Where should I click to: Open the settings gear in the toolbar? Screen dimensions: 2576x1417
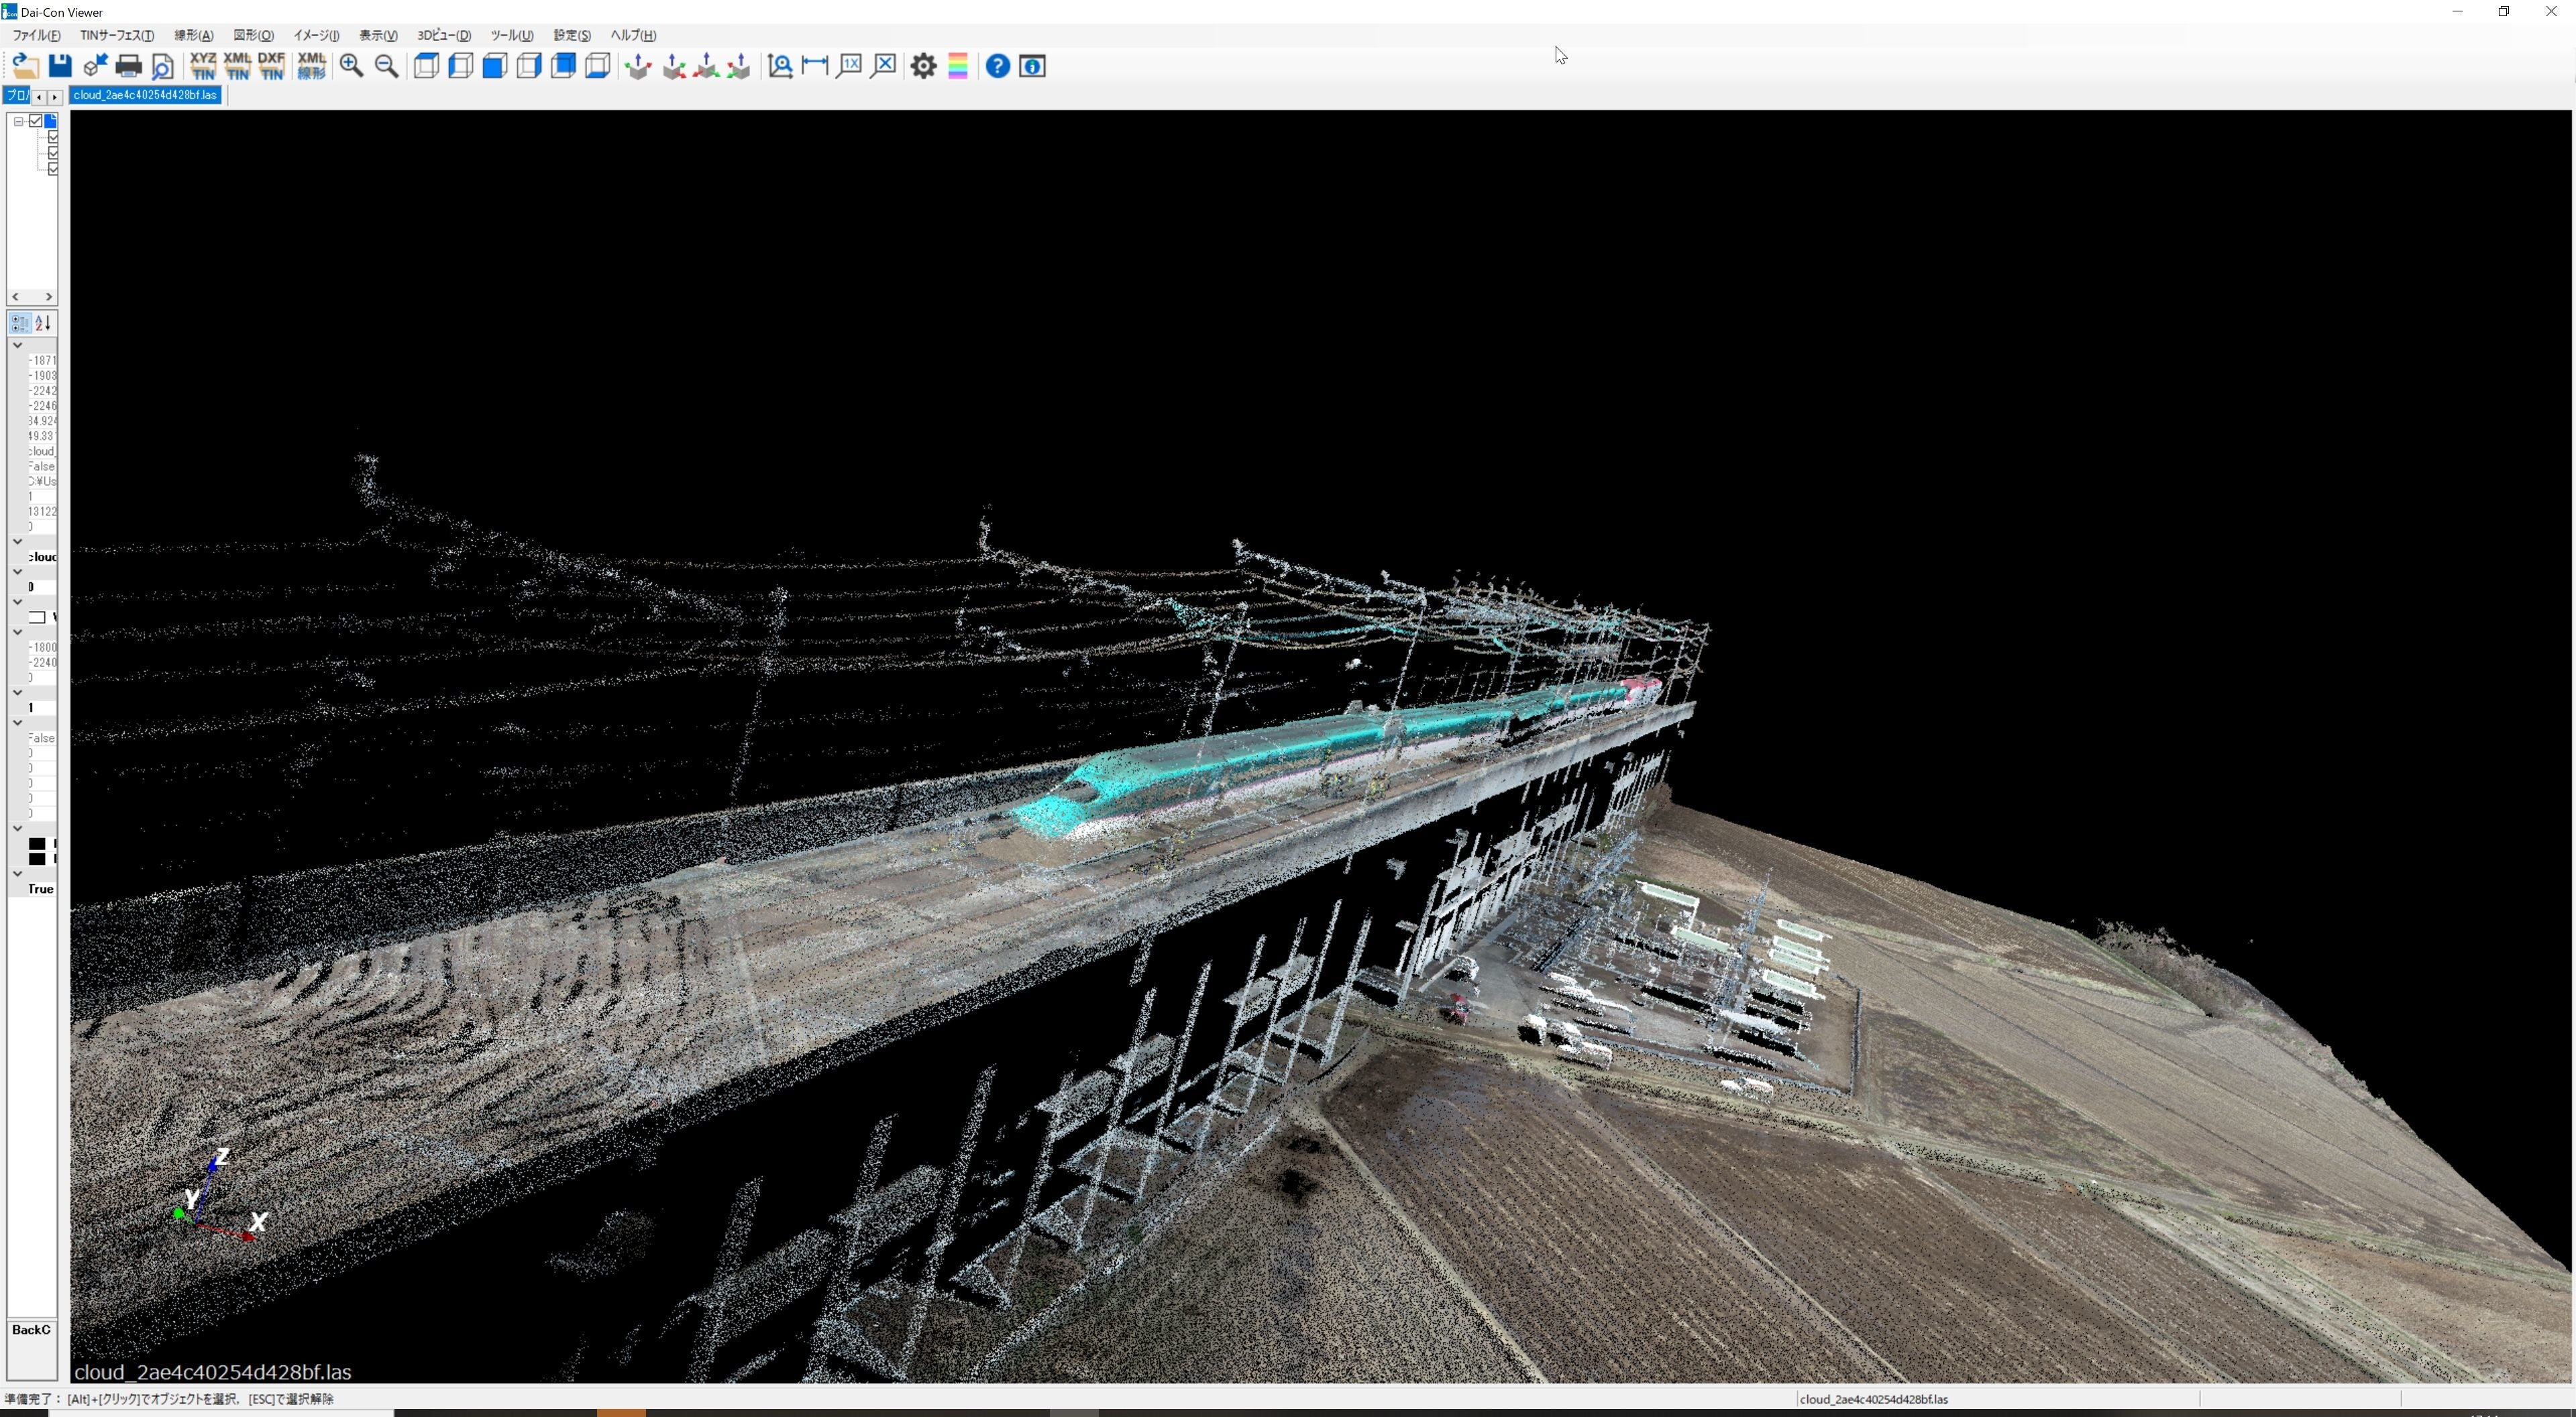coord(923,66)
